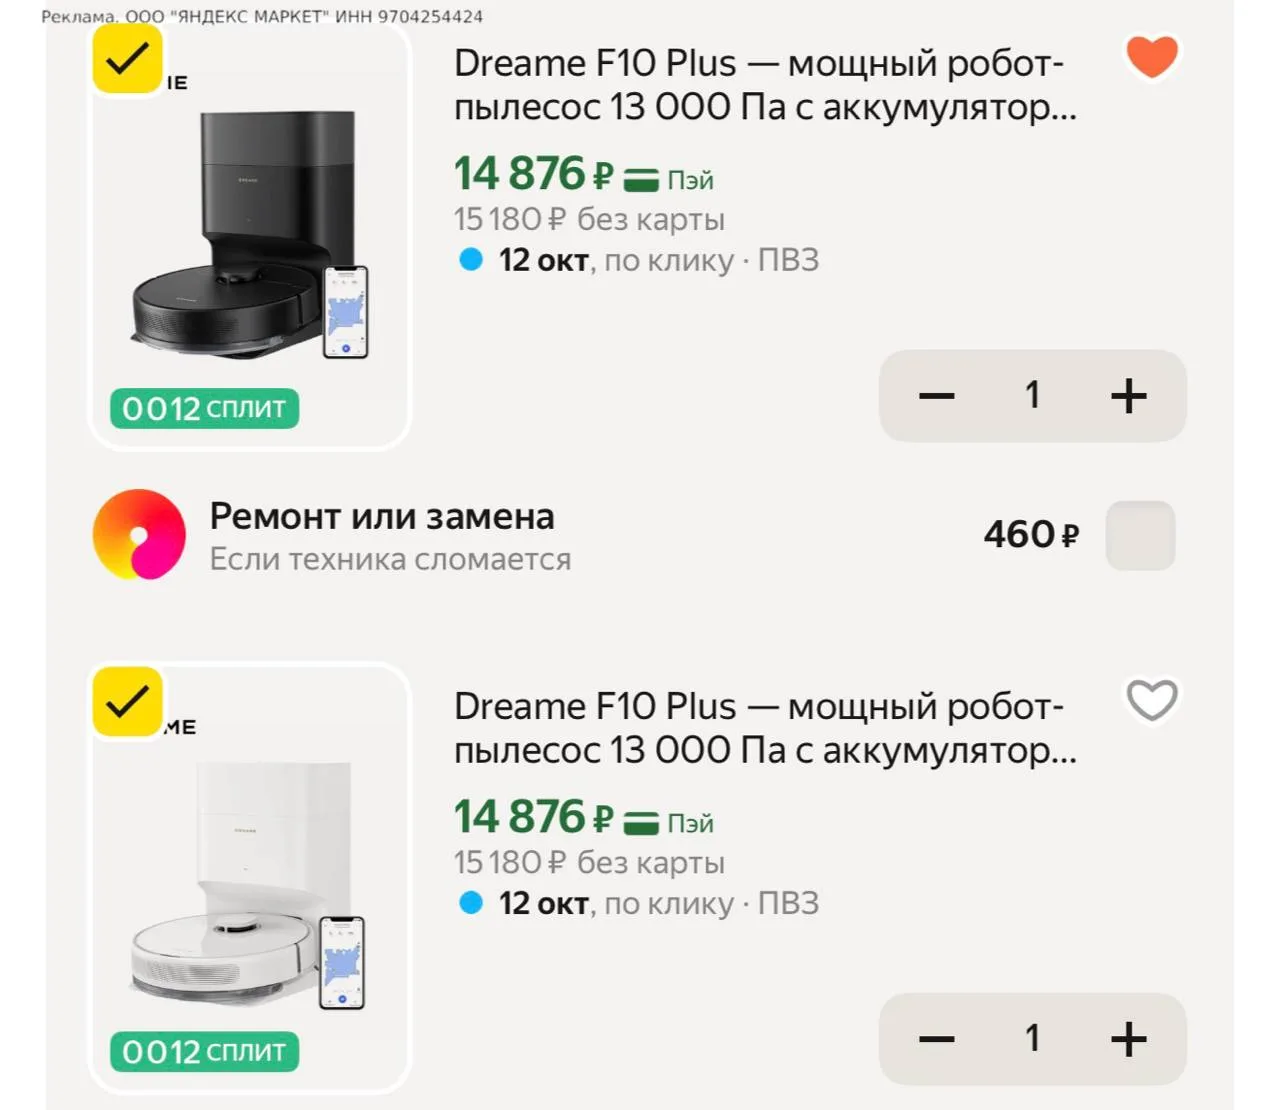
Task: Remove black Dreame F10 Plus from favorites
Action: click(x=1152, y=57)
